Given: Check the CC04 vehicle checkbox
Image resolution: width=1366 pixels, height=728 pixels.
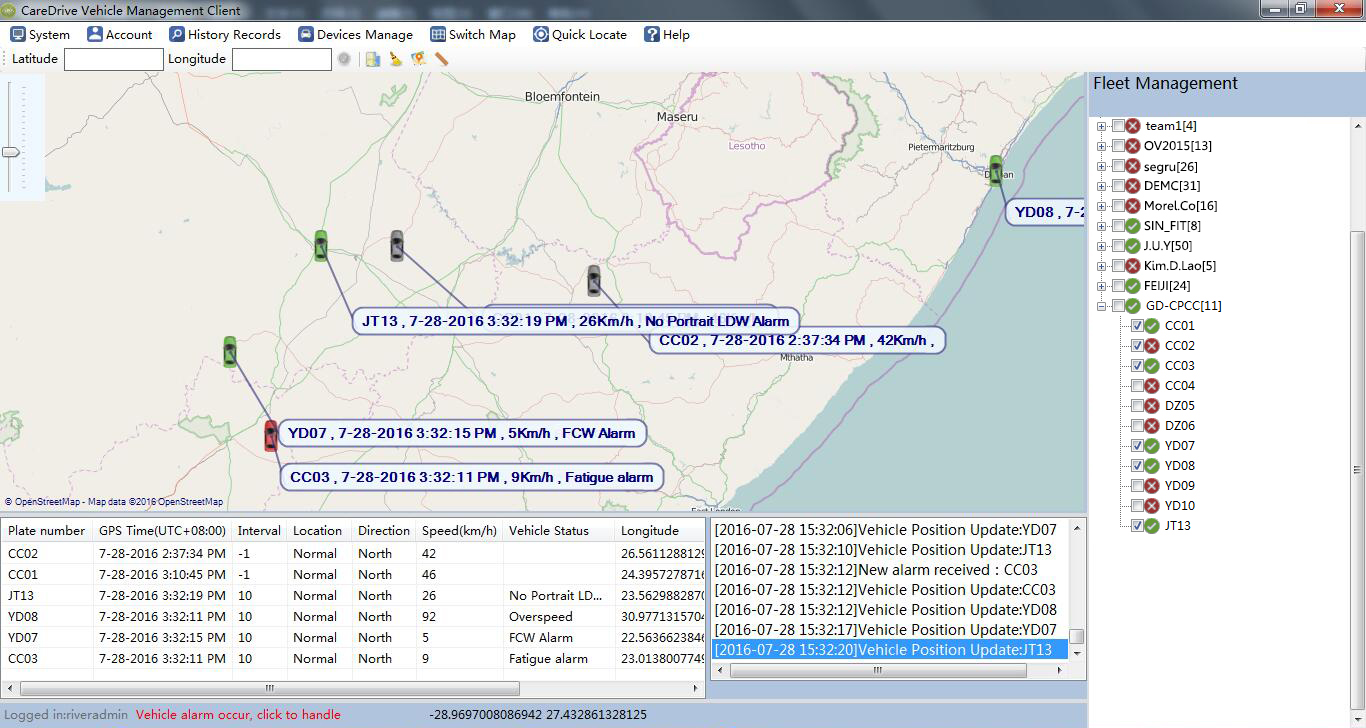Looking at the screenshot, I should (x=1137, y=386).
